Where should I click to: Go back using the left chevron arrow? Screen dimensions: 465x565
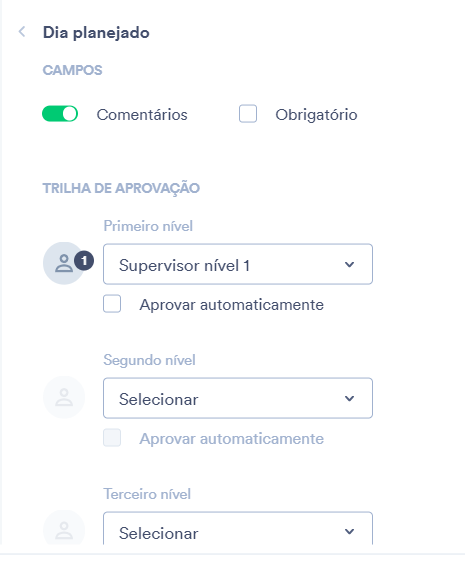[x=22, y=32]
